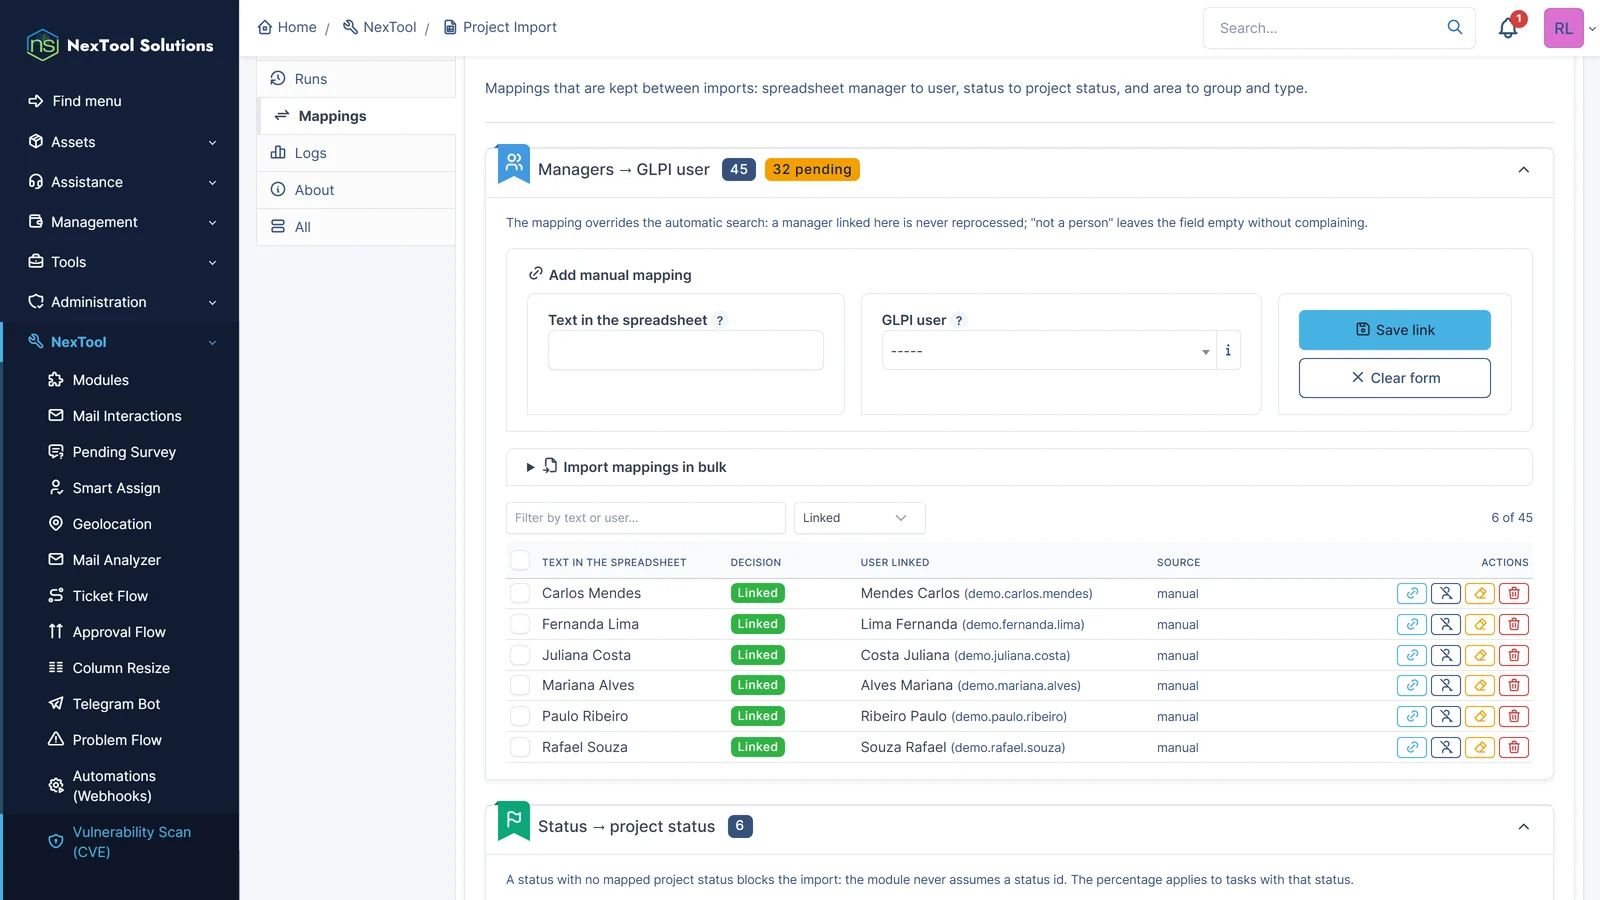Click the help icon beside GLPI user
This screenshot has height=900, width=1600.
(x=958, y=321)
